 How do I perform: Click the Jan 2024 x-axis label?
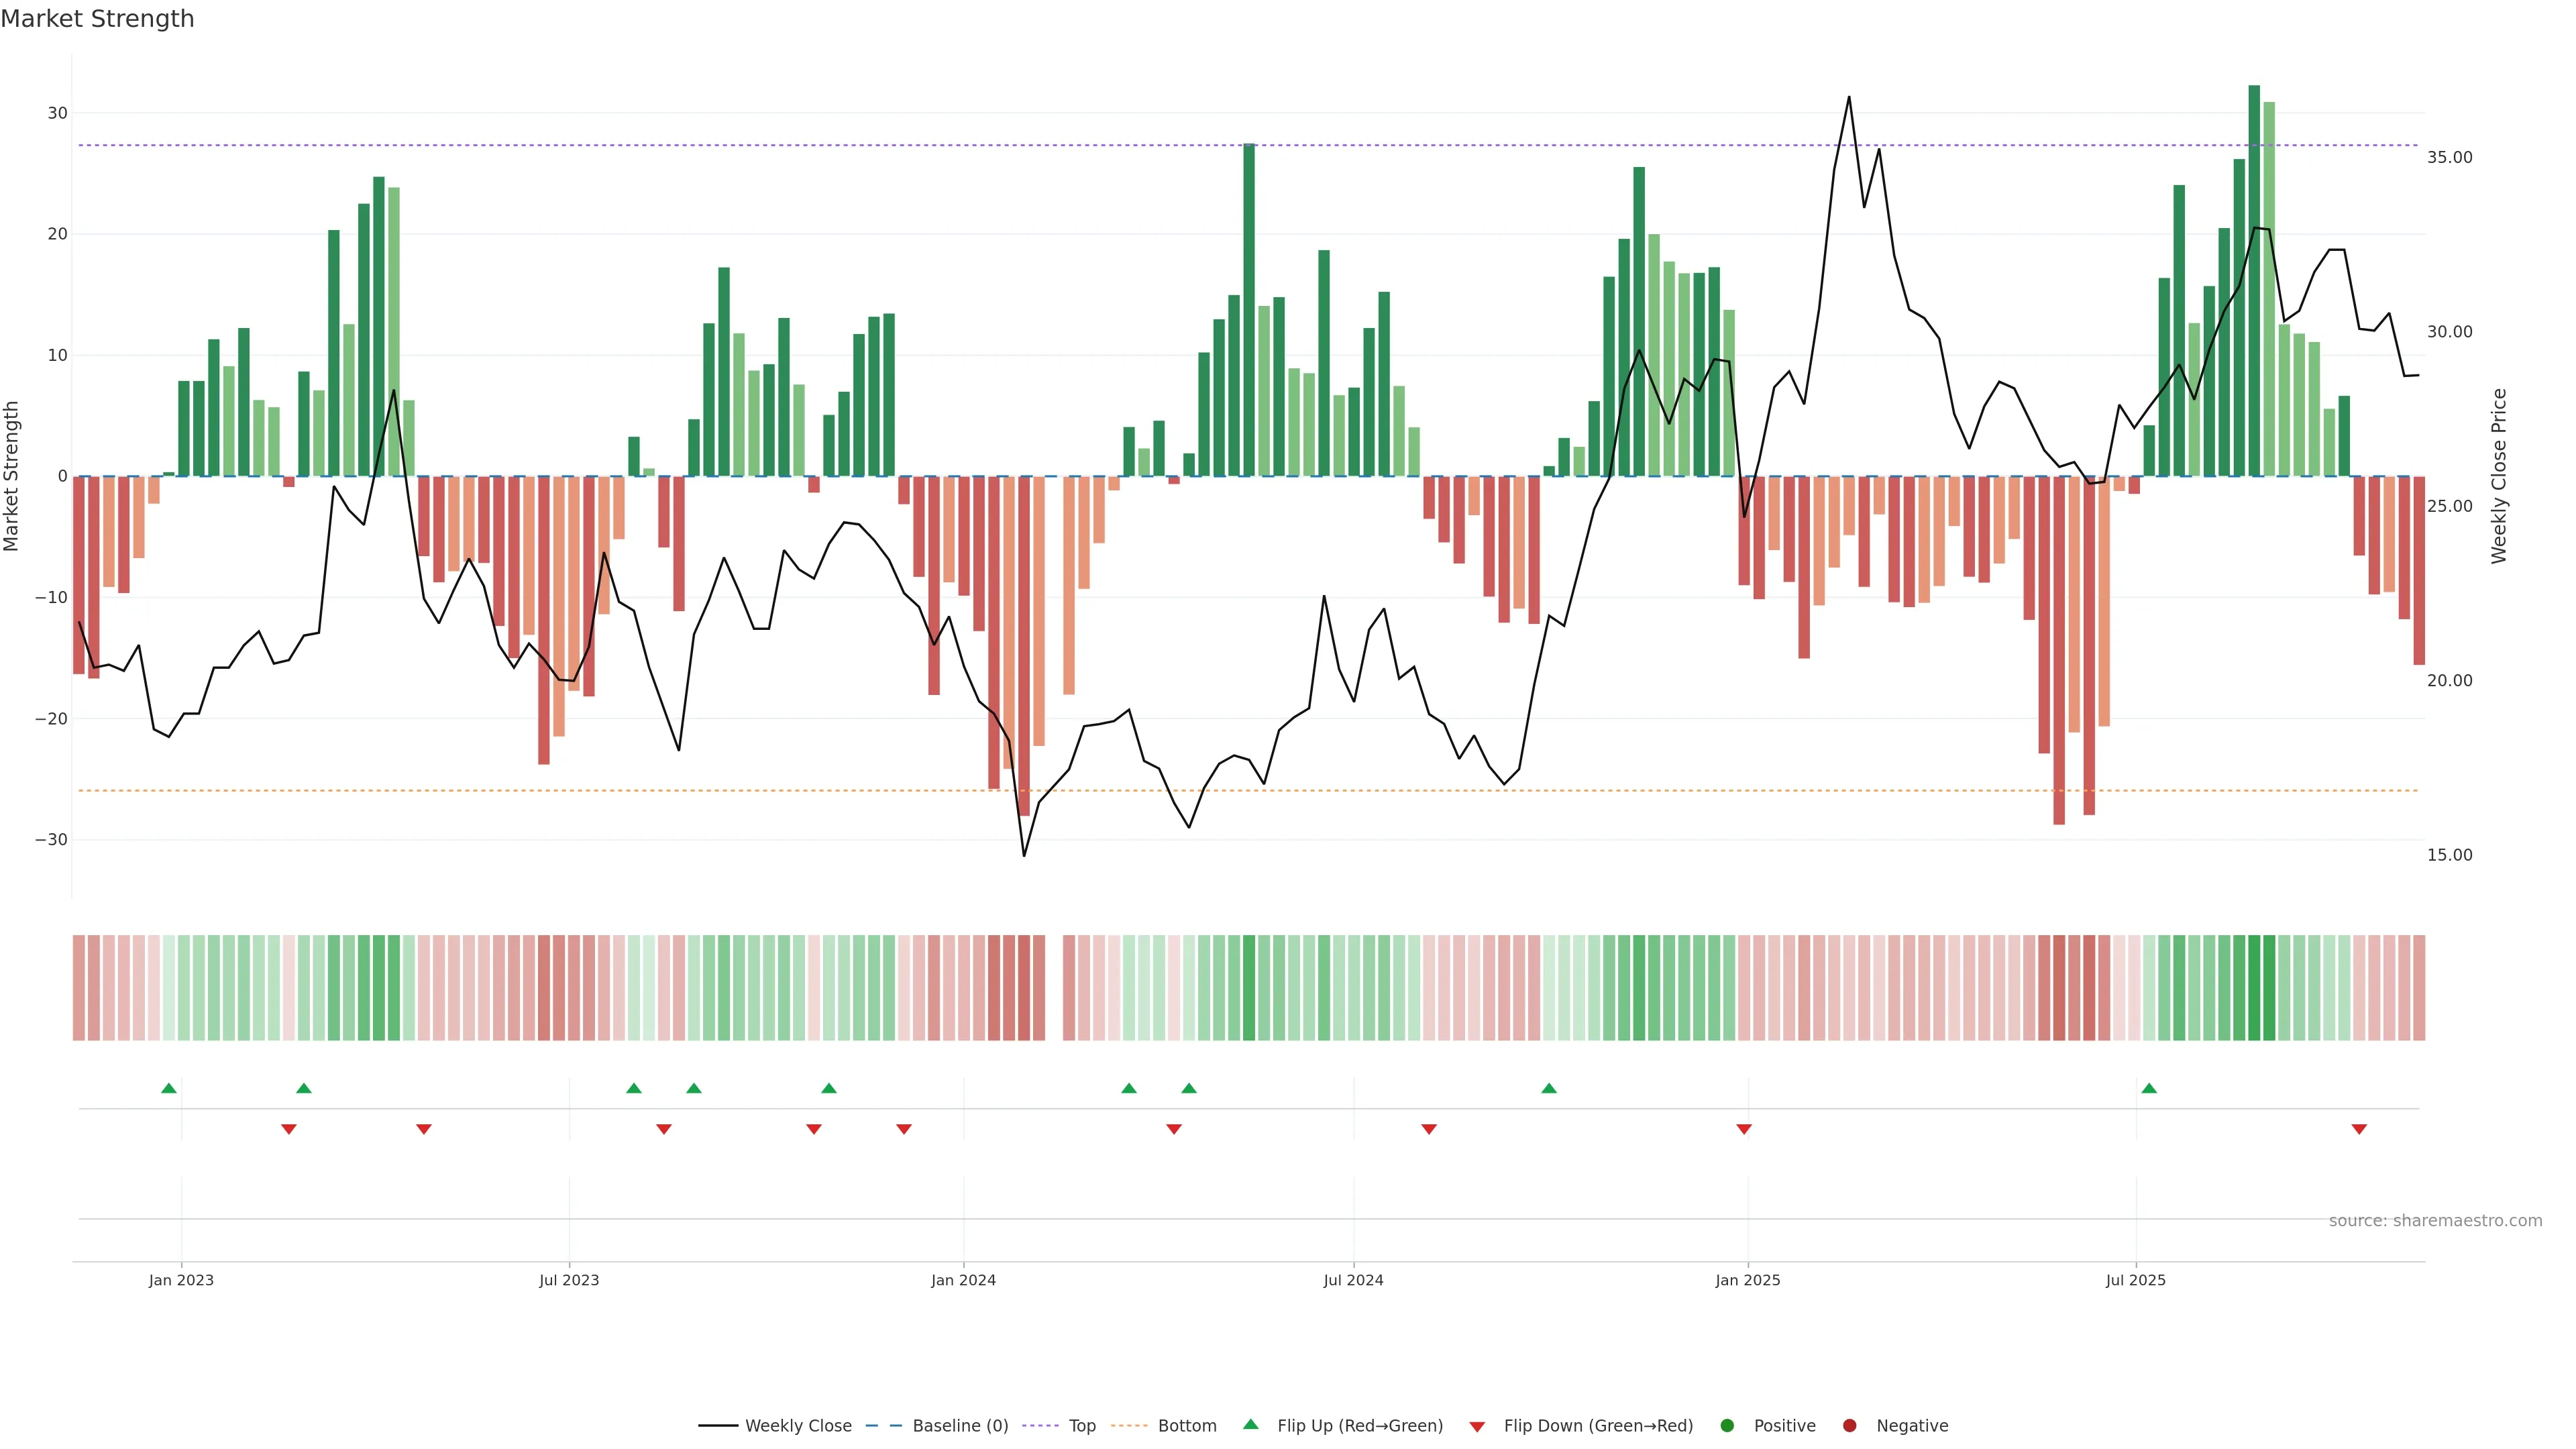(x=963, y=1280)
